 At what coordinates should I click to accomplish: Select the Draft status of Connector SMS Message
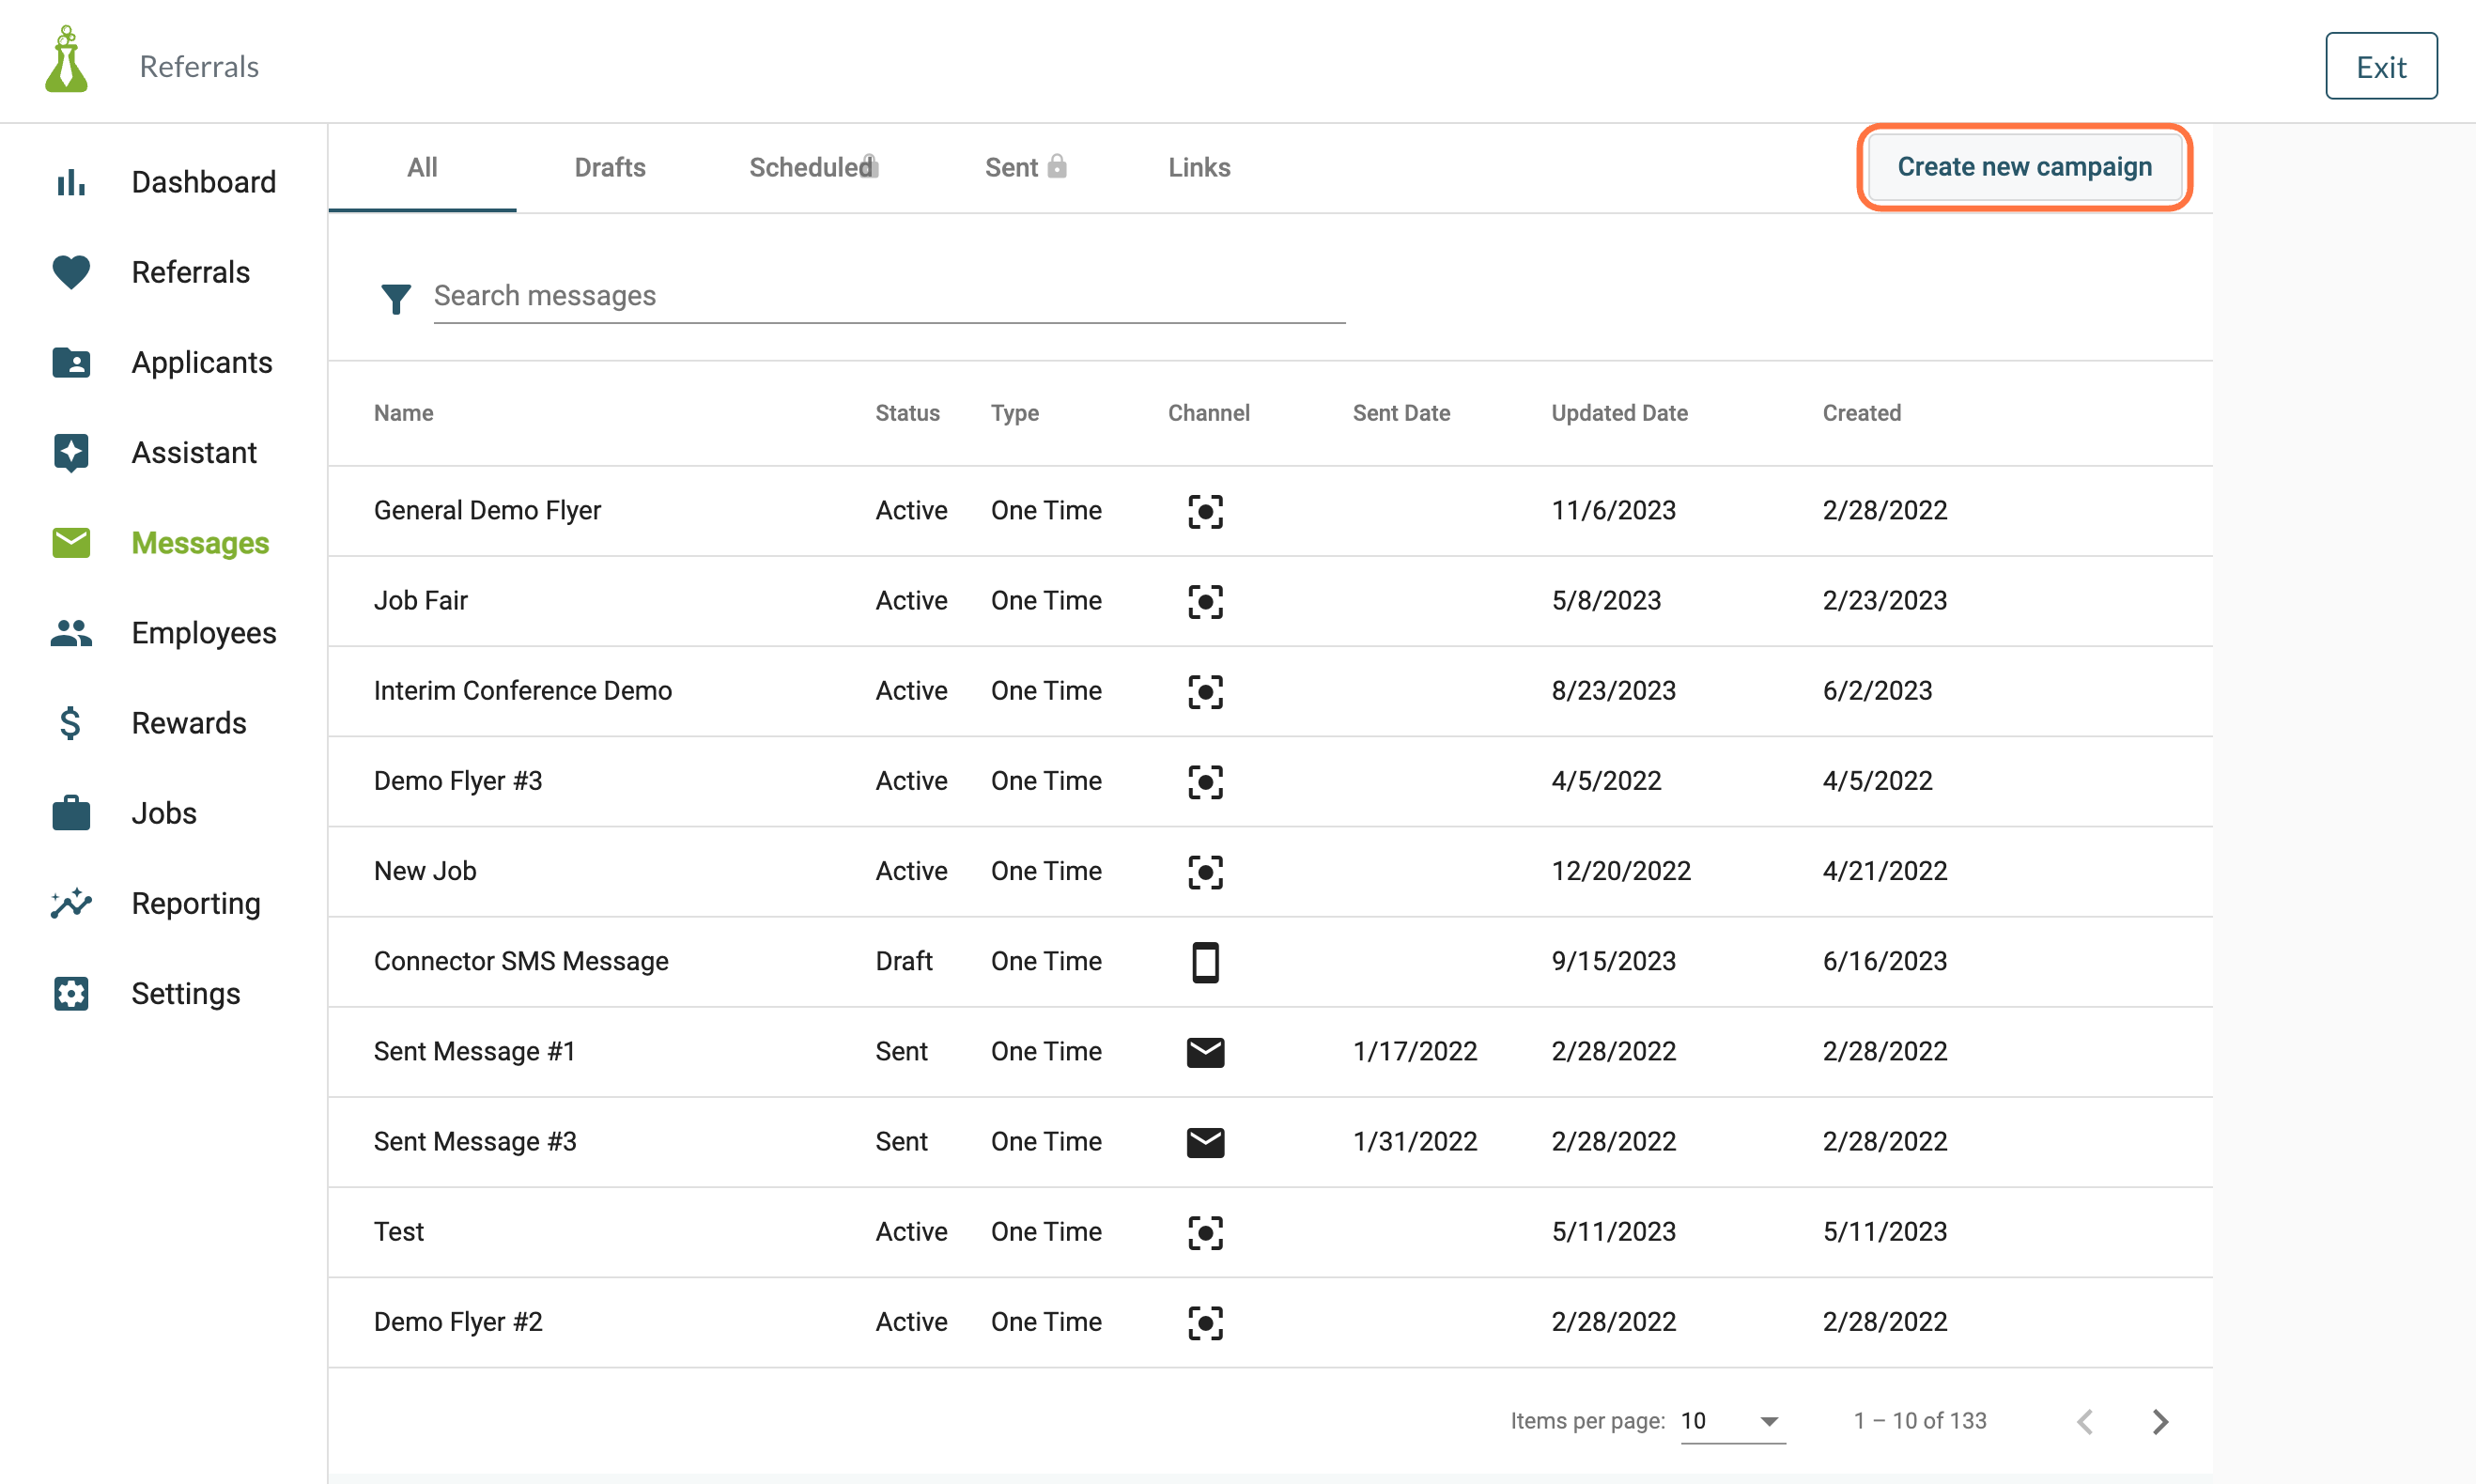click(904, 961)
